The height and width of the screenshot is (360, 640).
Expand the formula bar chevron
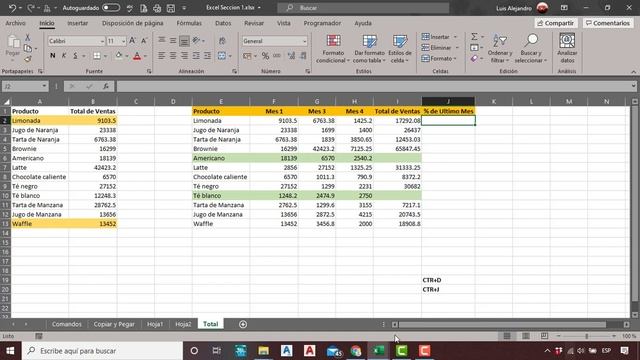pos(633,86)
